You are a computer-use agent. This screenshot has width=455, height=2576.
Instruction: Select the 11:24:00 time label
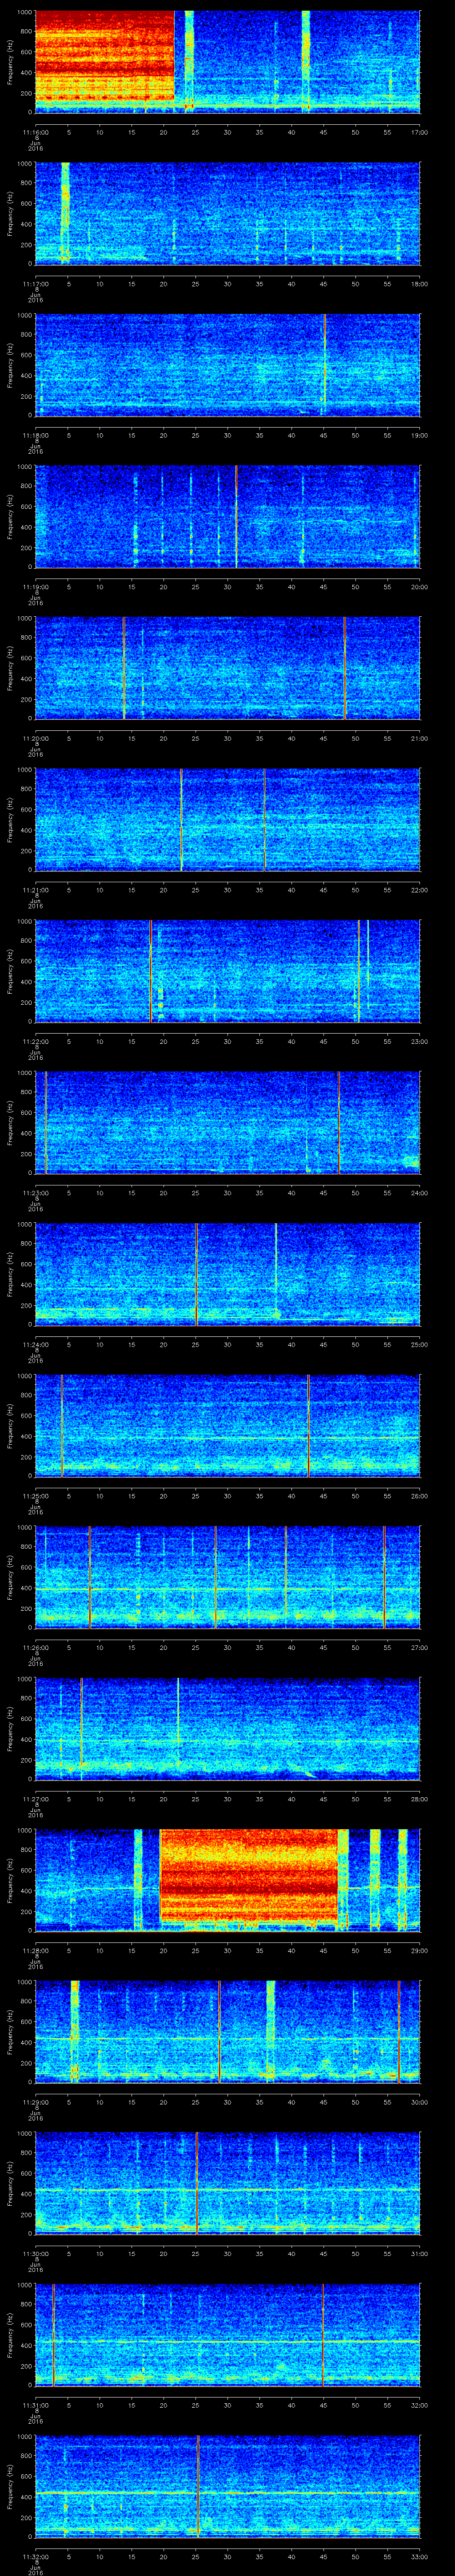click(x=36, y=1344)
